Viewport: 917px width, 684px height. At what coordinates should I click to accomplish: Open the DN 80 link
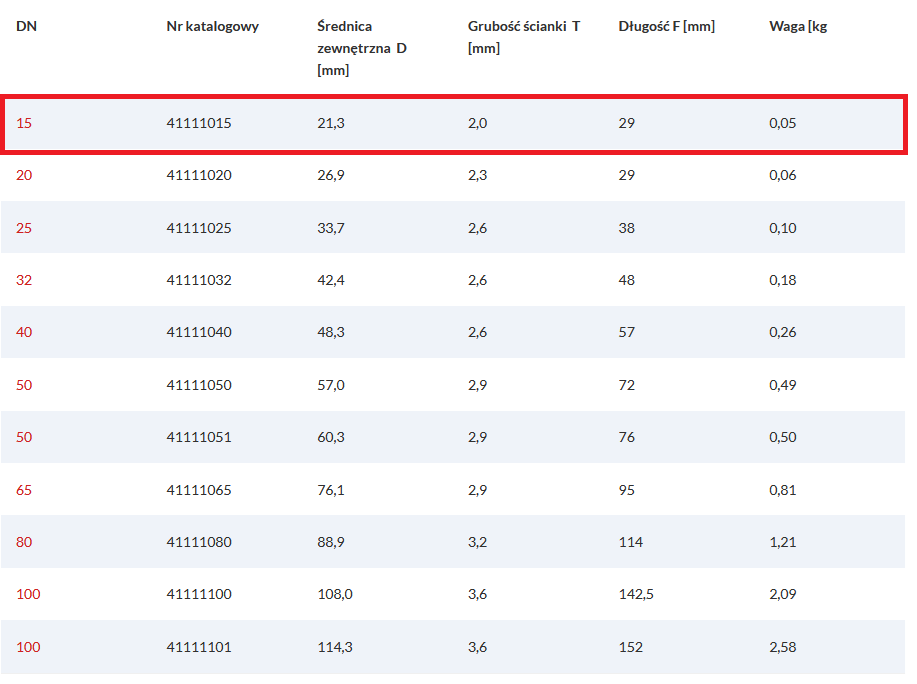(x=24, y=542)
